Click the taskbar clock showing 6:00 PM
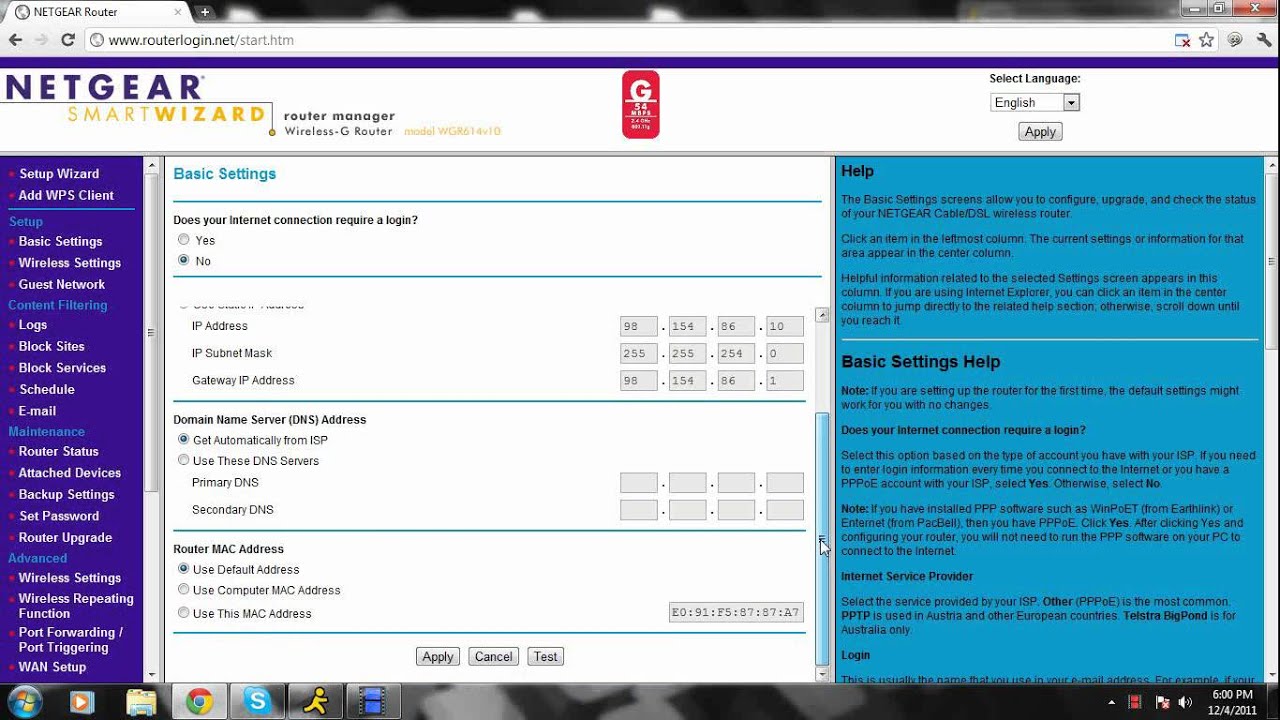The height and width of the screenshot is (720, 1280). pos(1232,702)
